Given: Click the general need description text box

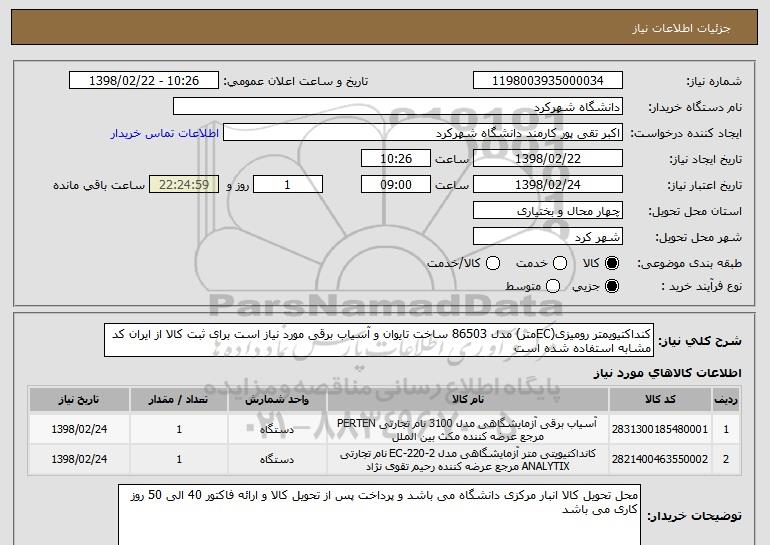Looking at the screenshot, I should pos(379,340).
